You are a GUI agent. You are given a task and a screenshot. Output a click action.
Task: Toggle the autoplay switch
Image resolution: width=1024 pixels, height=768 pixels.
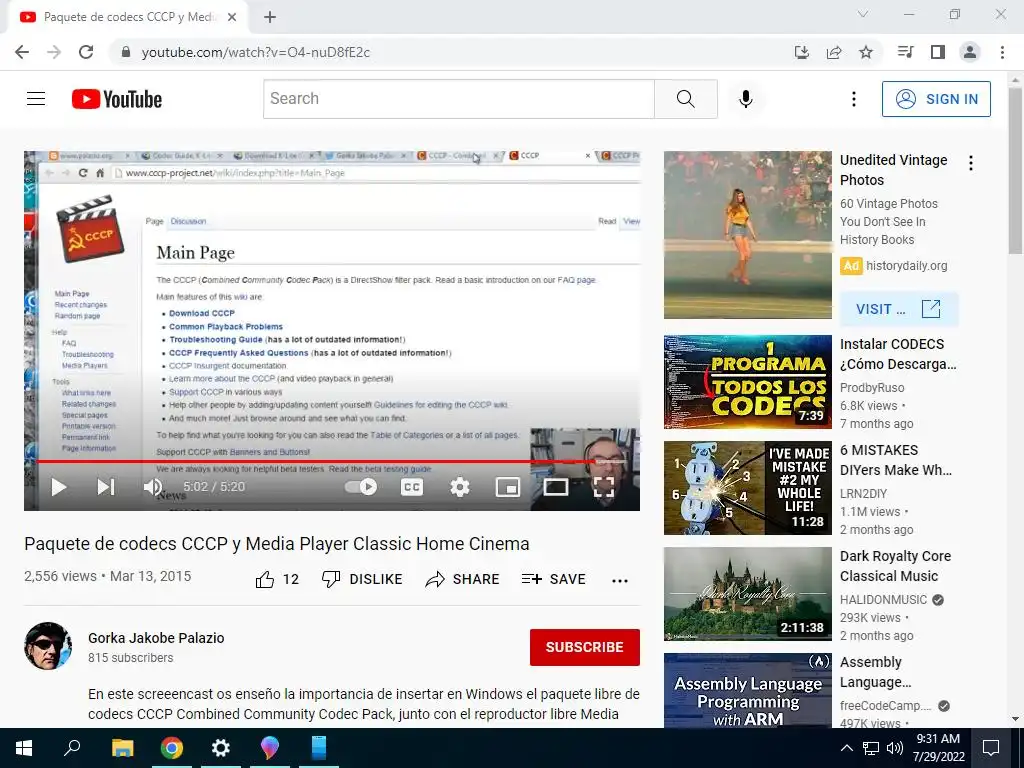click(360, 487)
